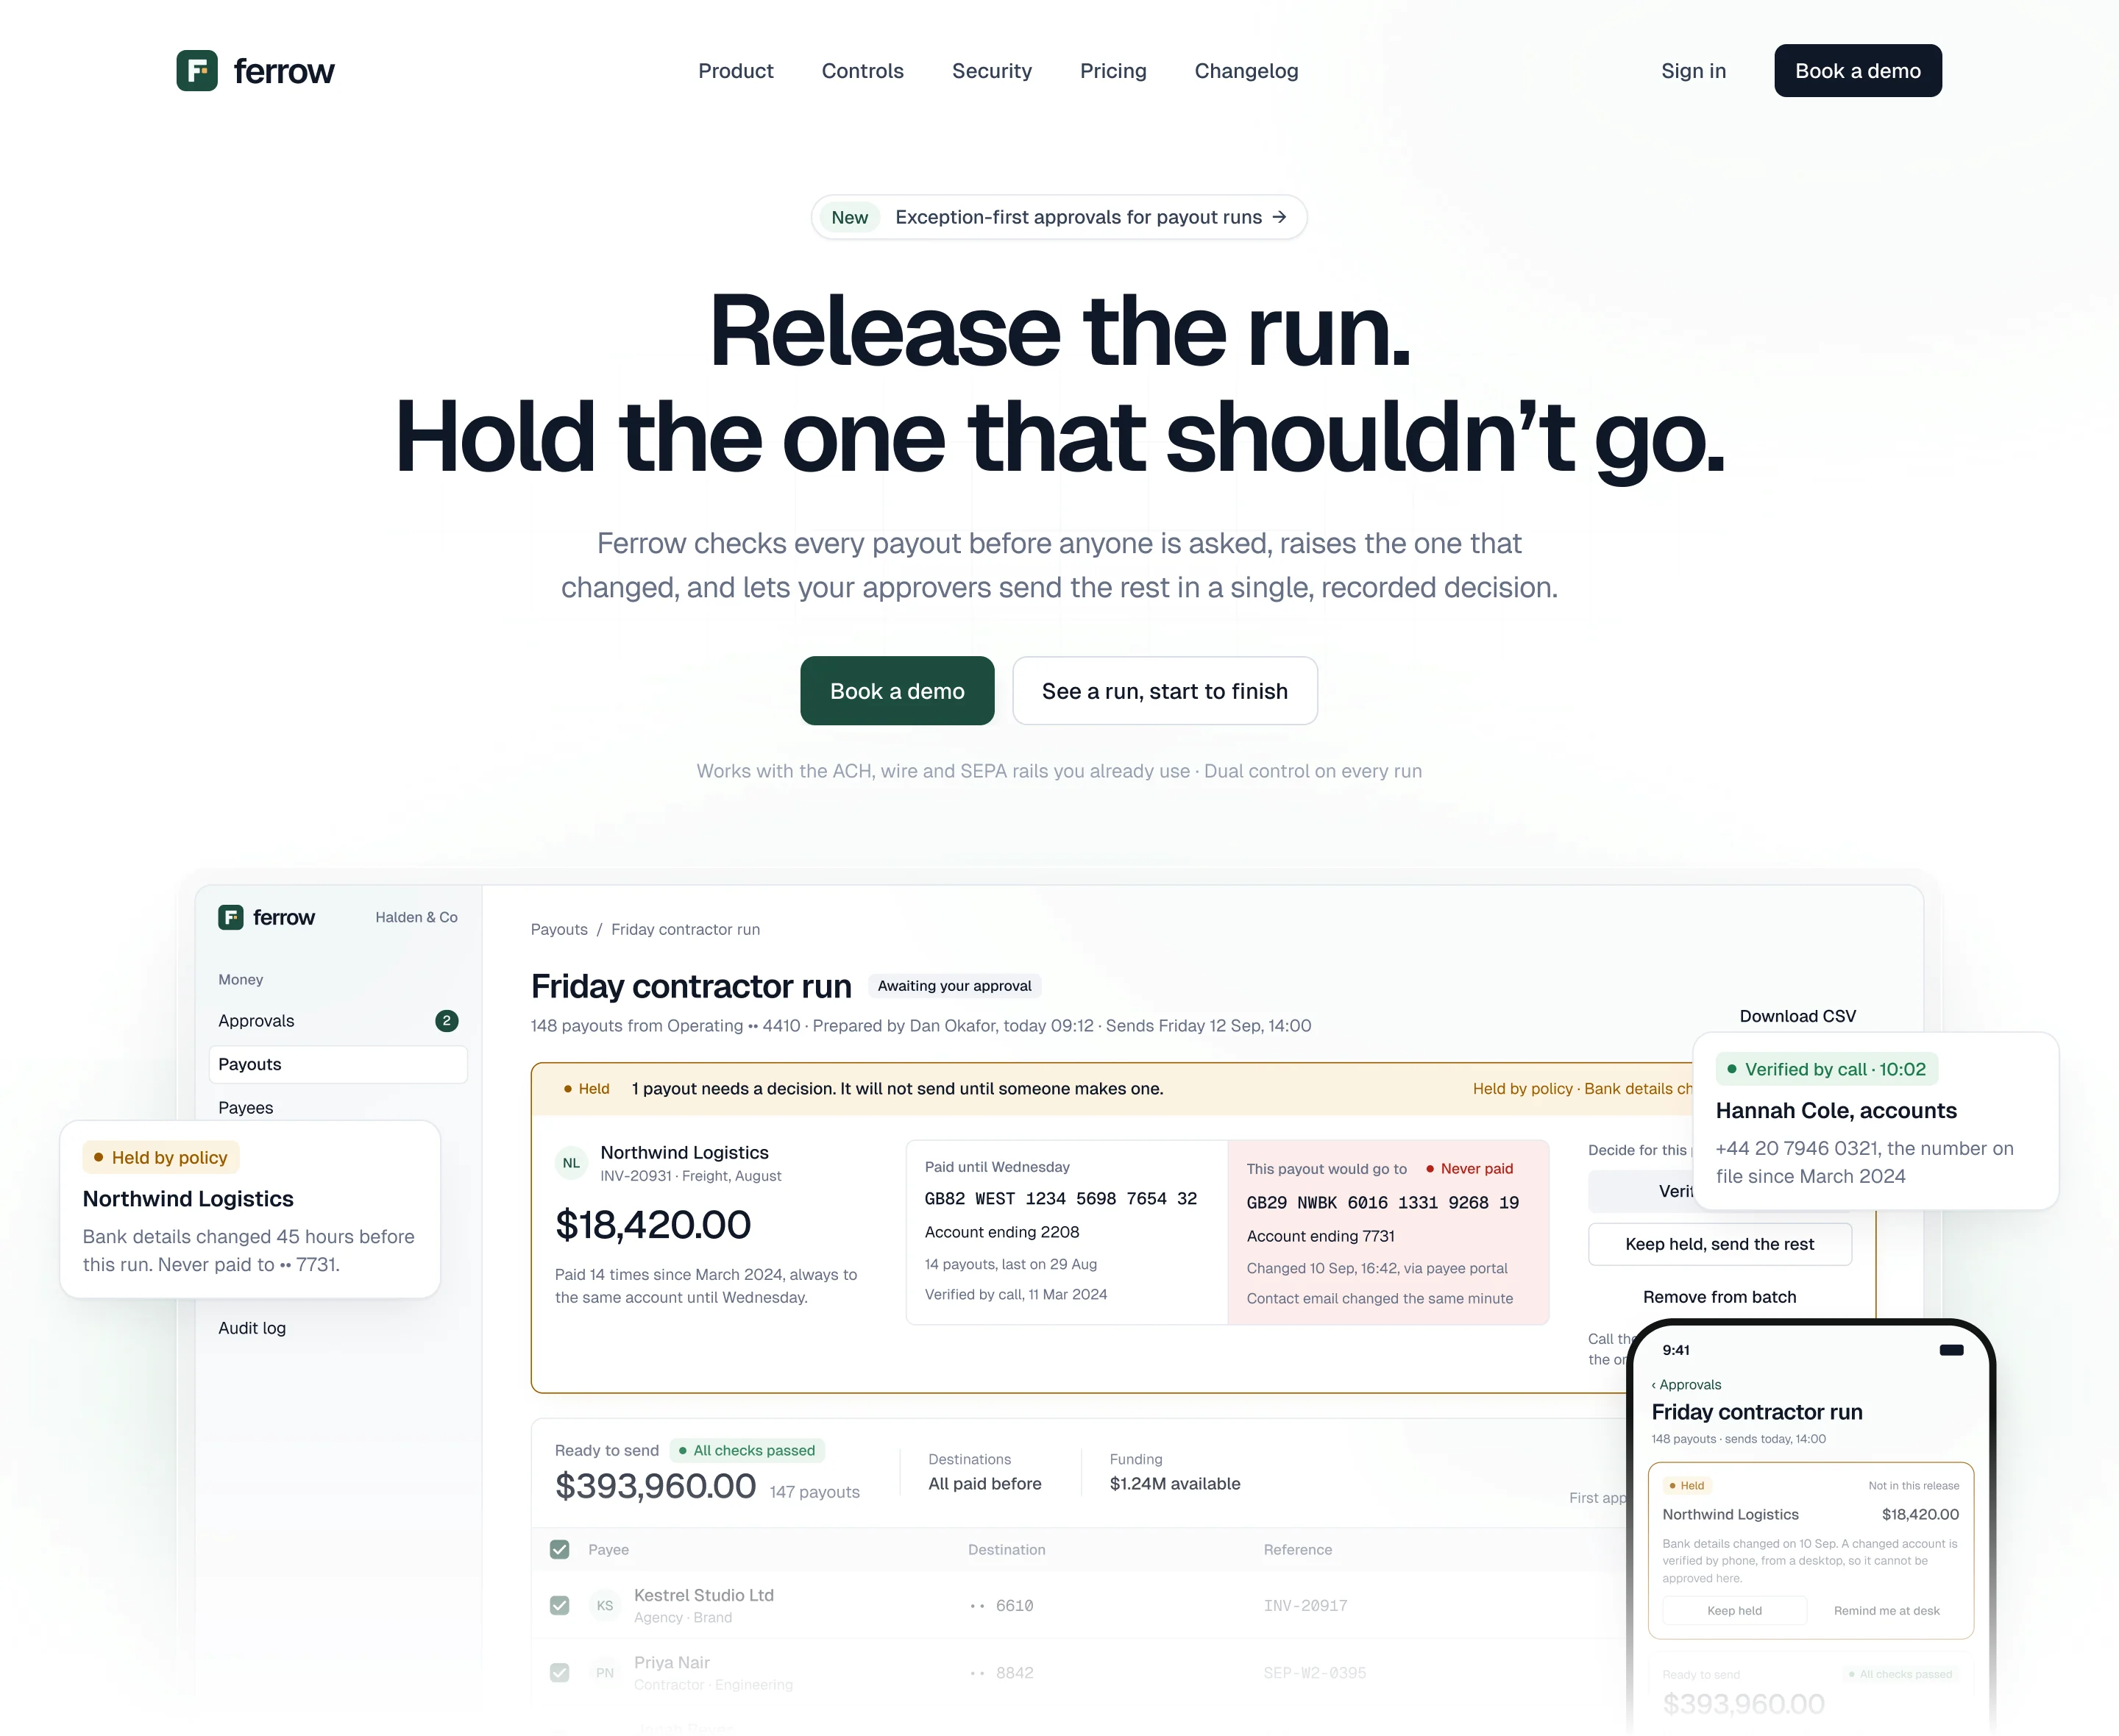Click the Destination column header
This screenshot has width=2119, height=1736.
point(1006,1549)
